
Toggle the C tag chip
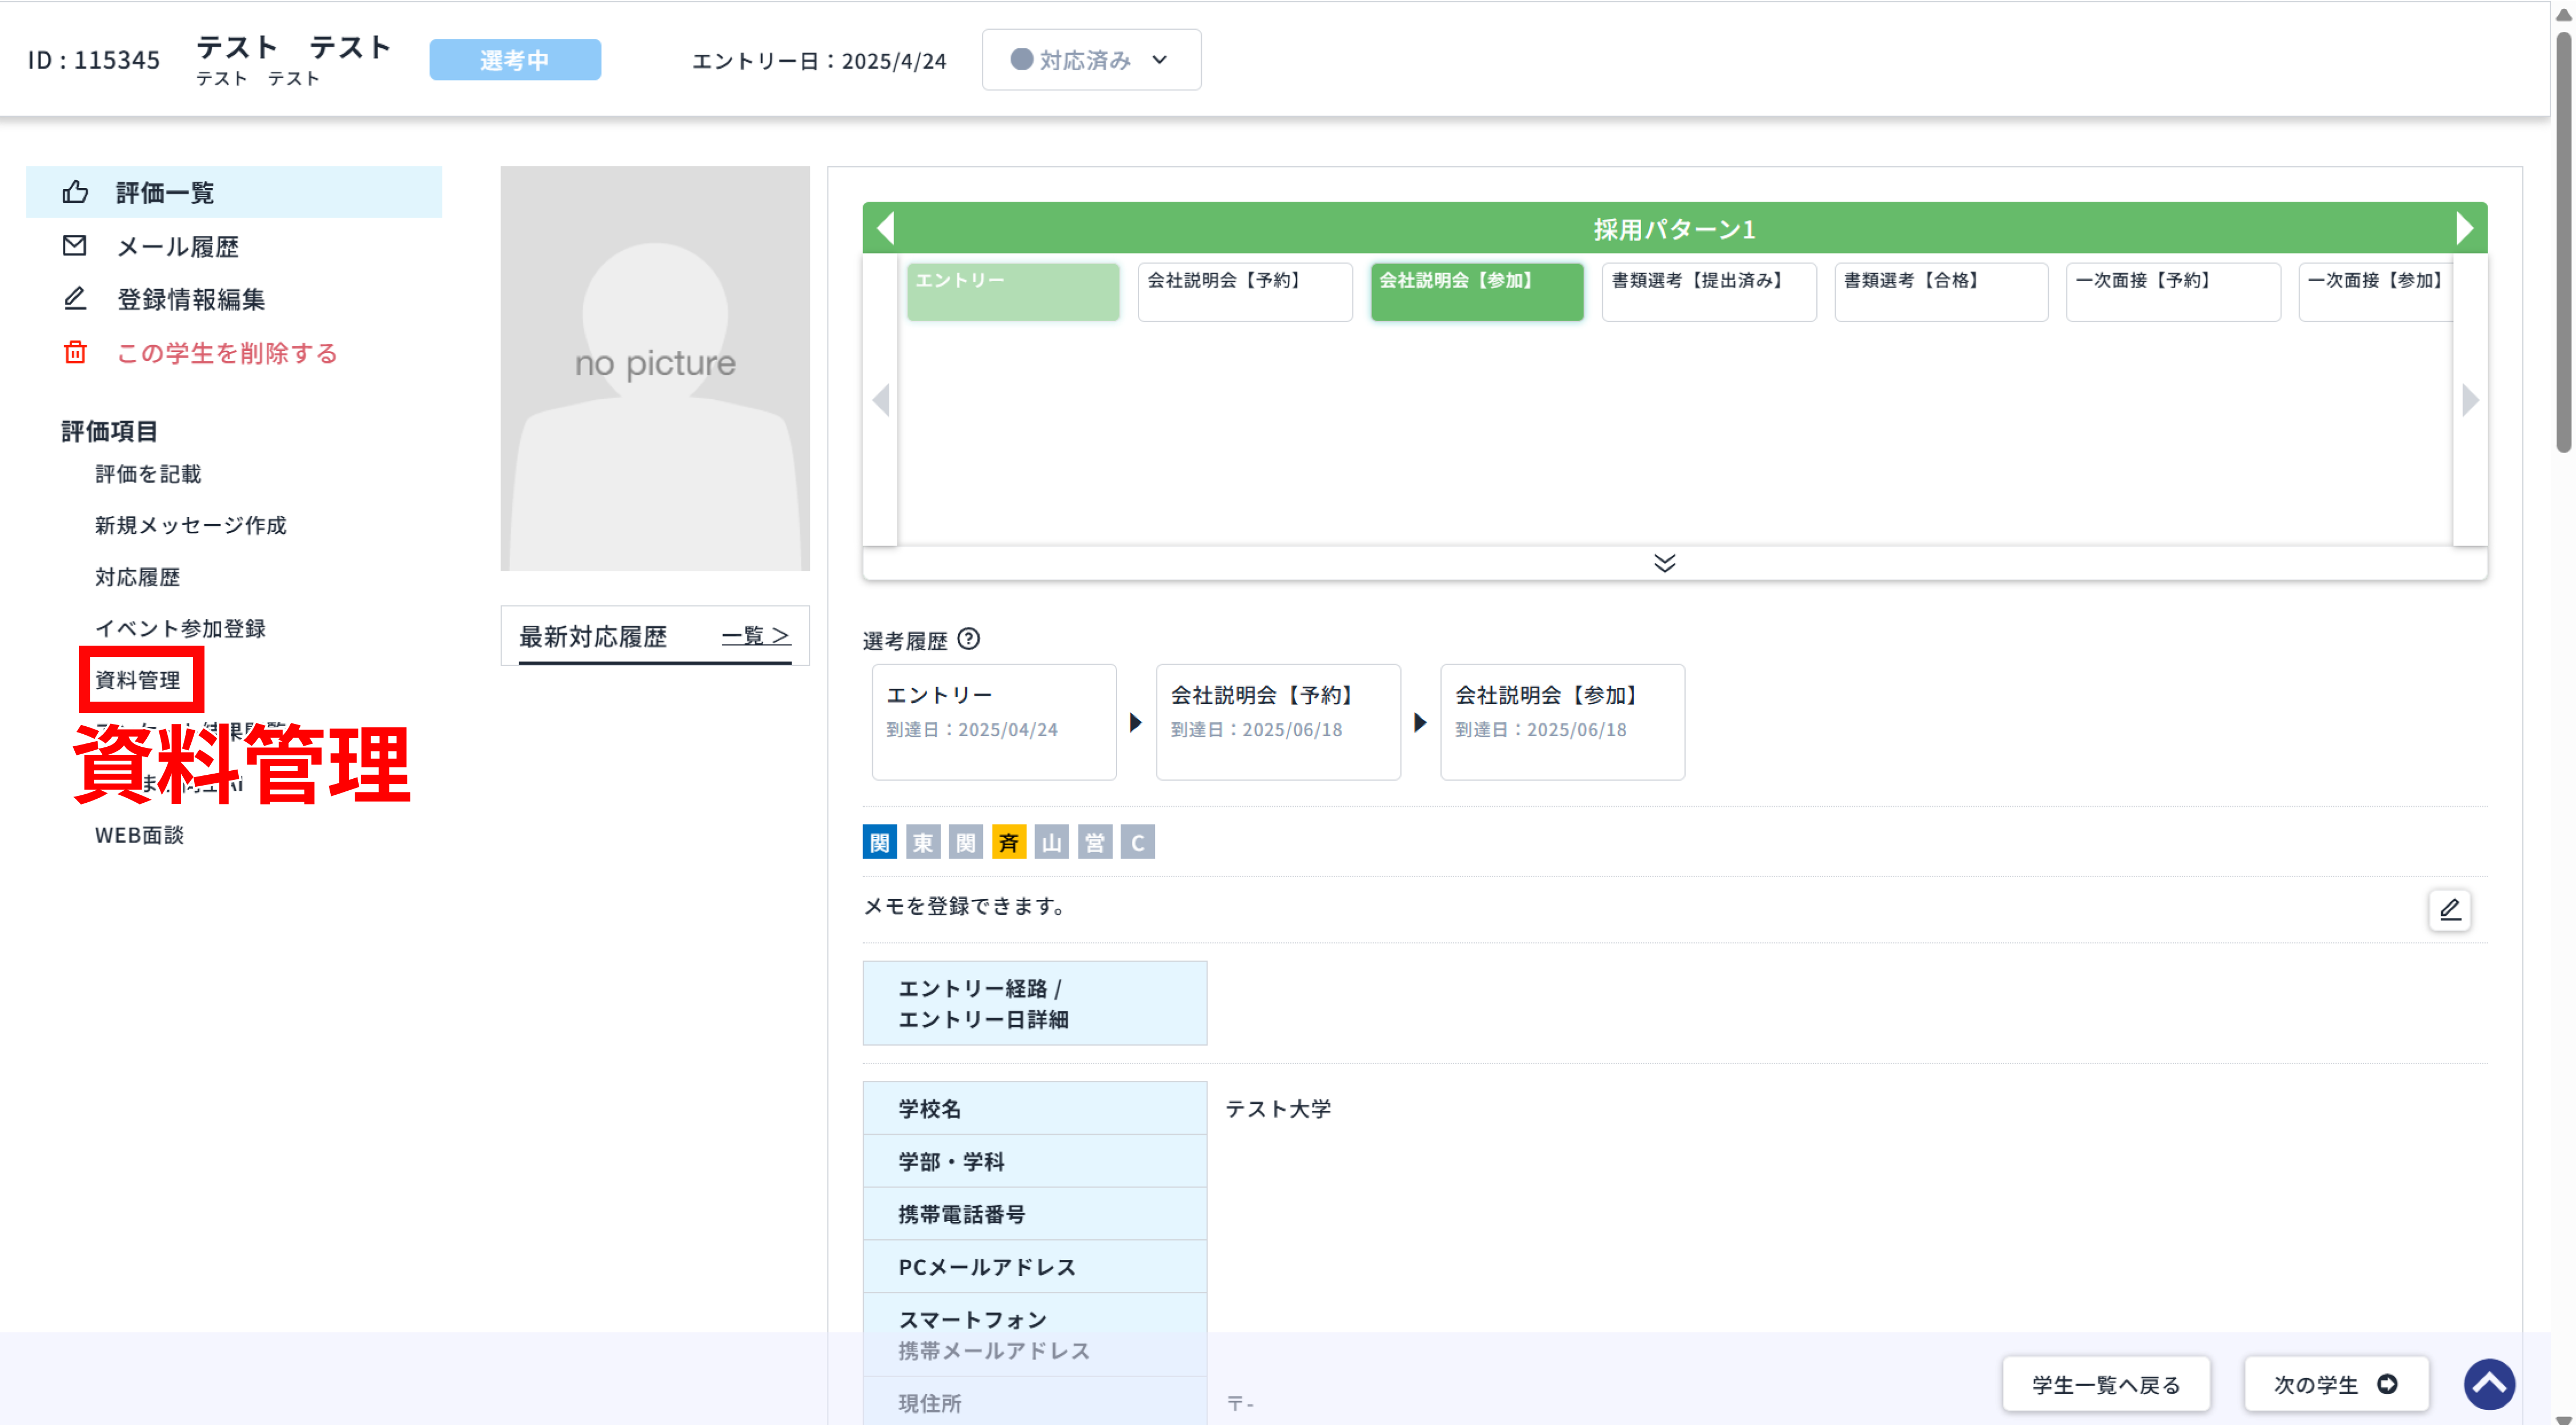(x=1136, y=841)
